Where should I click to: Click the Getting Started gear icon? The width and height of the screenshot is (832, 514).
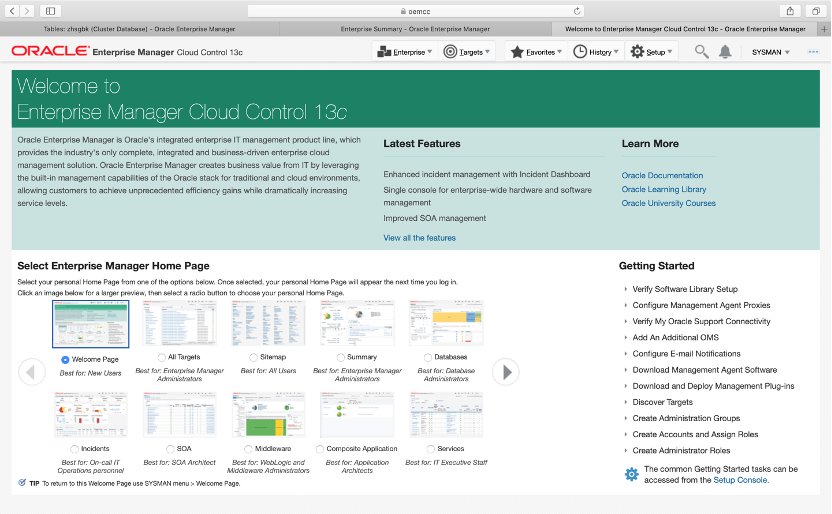tap(631, 474)
